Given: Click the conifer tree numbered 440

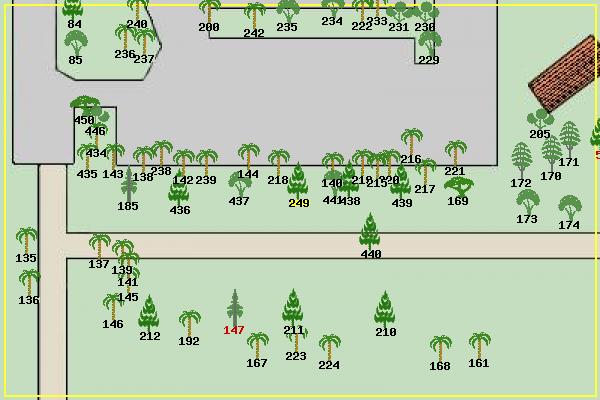Looking at the screenshot, I should click(x=371, y=231).
